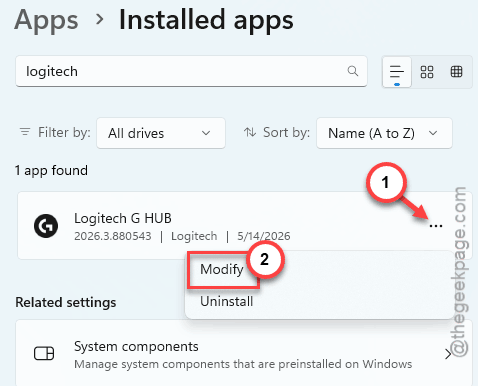Click the 'Manage system components' description text
The height and width of the screenshot is (386, 478).
[x=243, y=364]
